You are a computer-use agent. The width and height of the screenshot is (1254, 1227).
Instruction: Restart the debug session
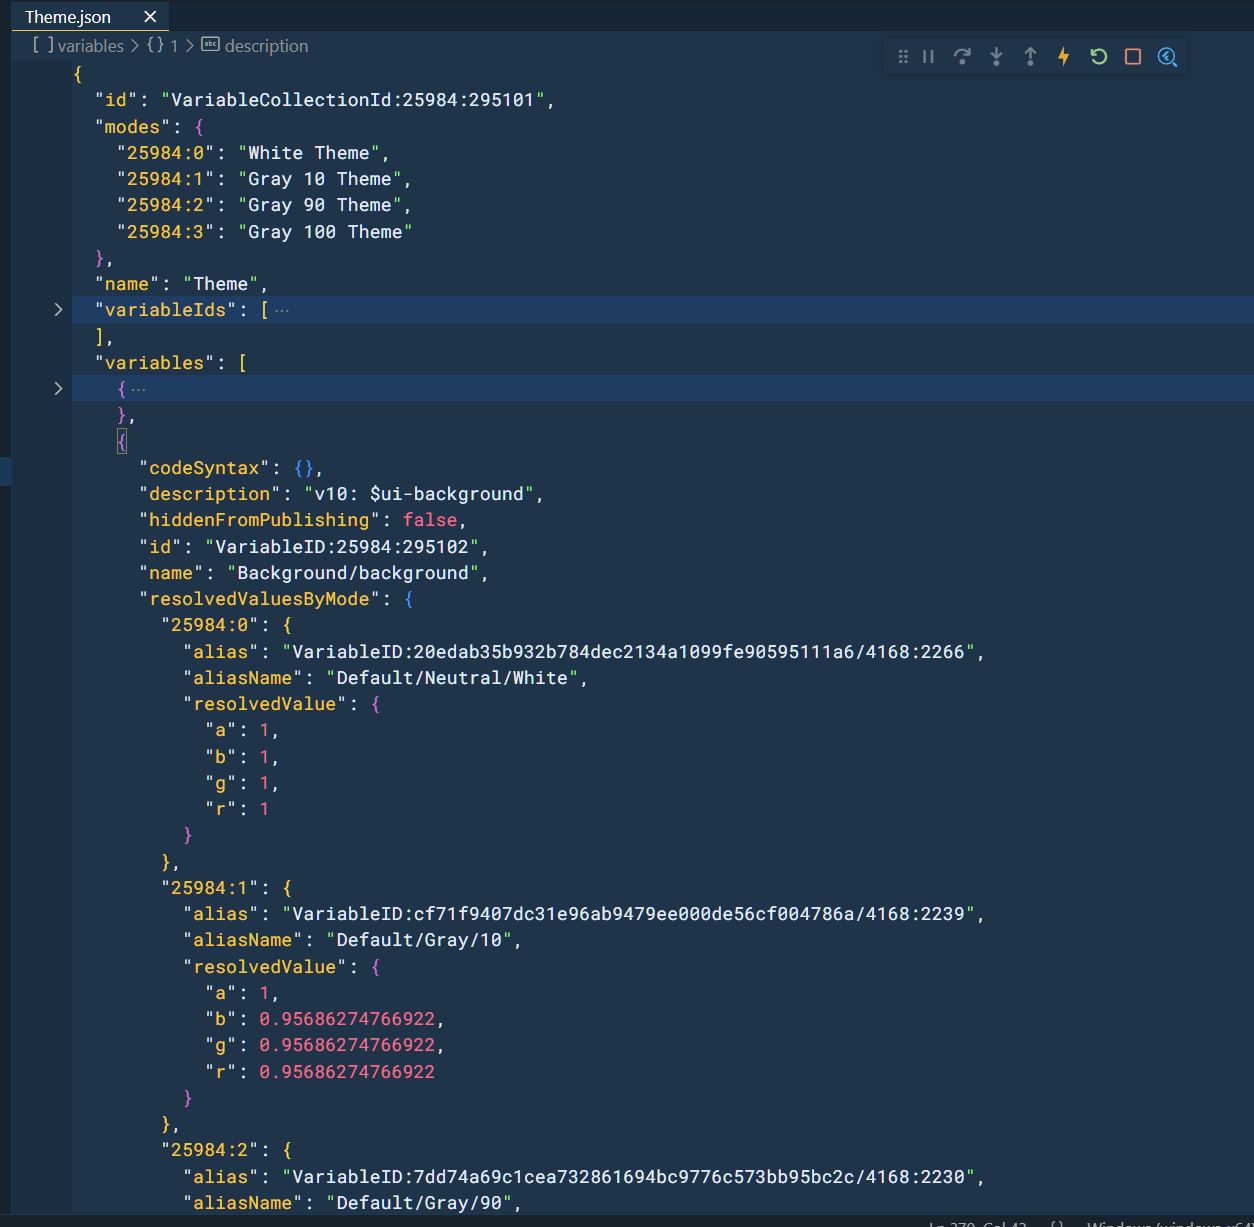(1098, 57)
